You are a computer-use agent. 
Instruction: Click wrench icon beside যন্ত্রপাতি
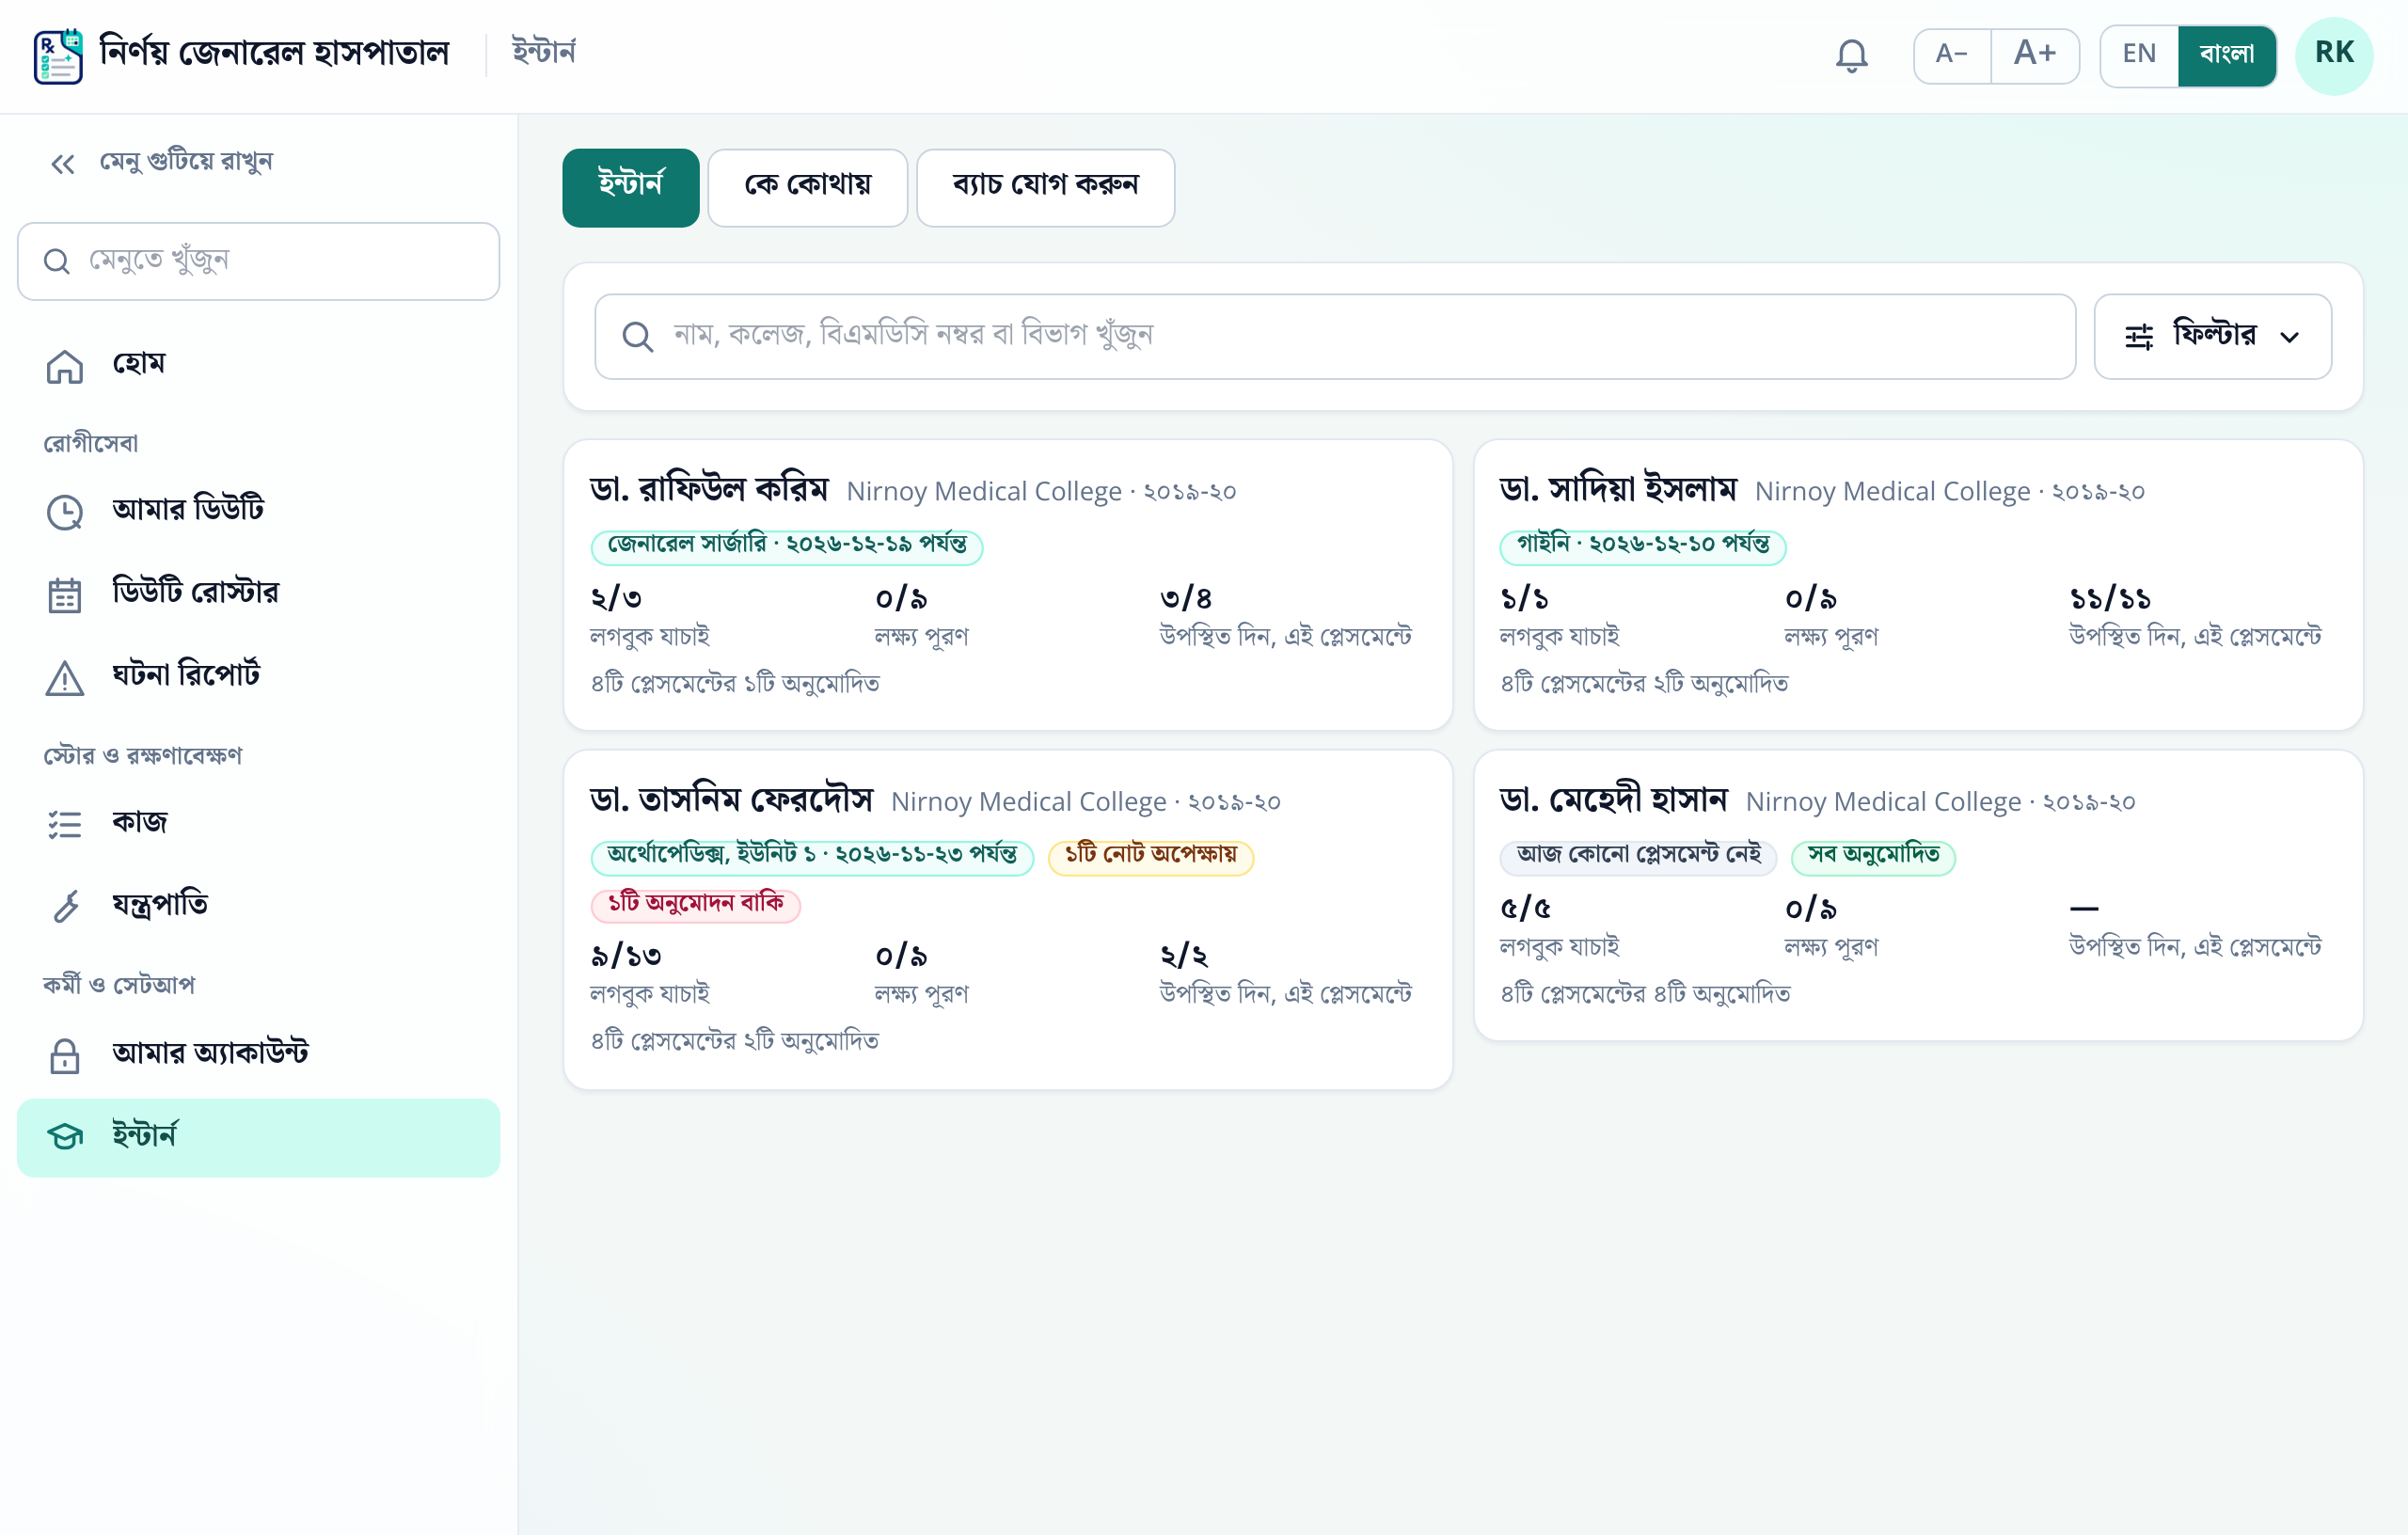pos(65,906)
